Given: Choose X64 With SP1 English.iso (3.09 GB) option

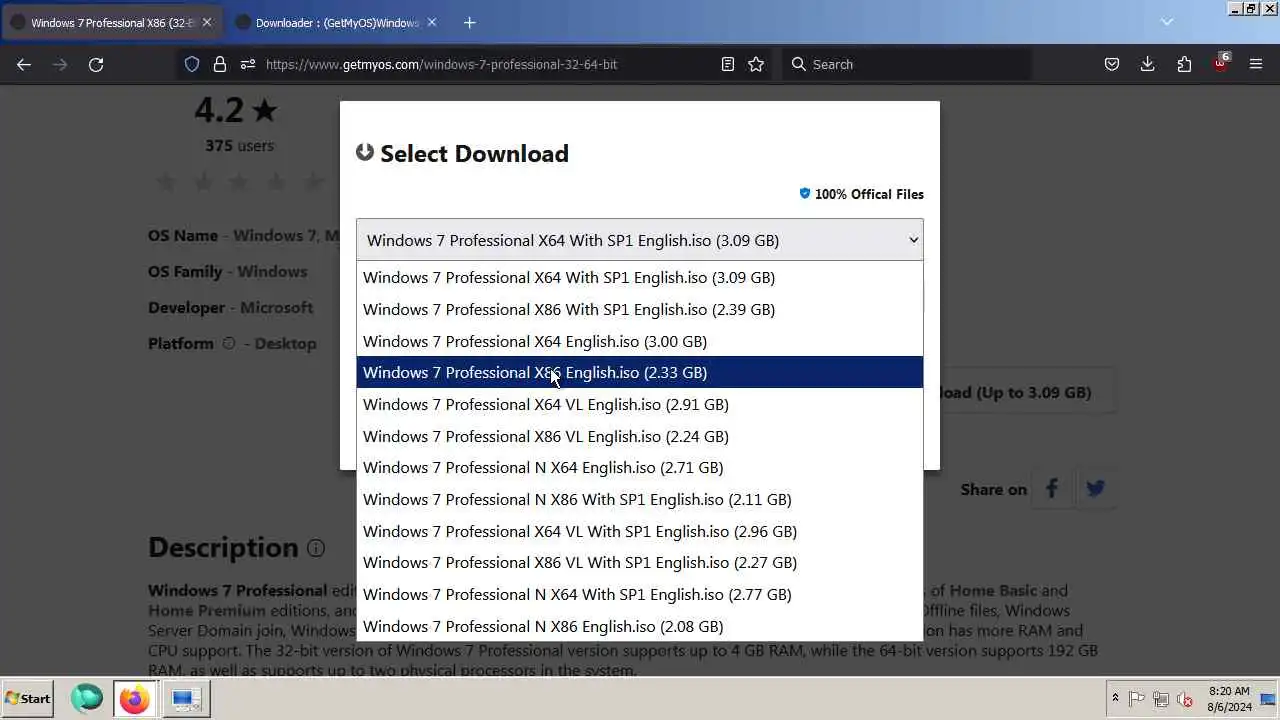Looking at the screenshot, I should tap(640, 277).
